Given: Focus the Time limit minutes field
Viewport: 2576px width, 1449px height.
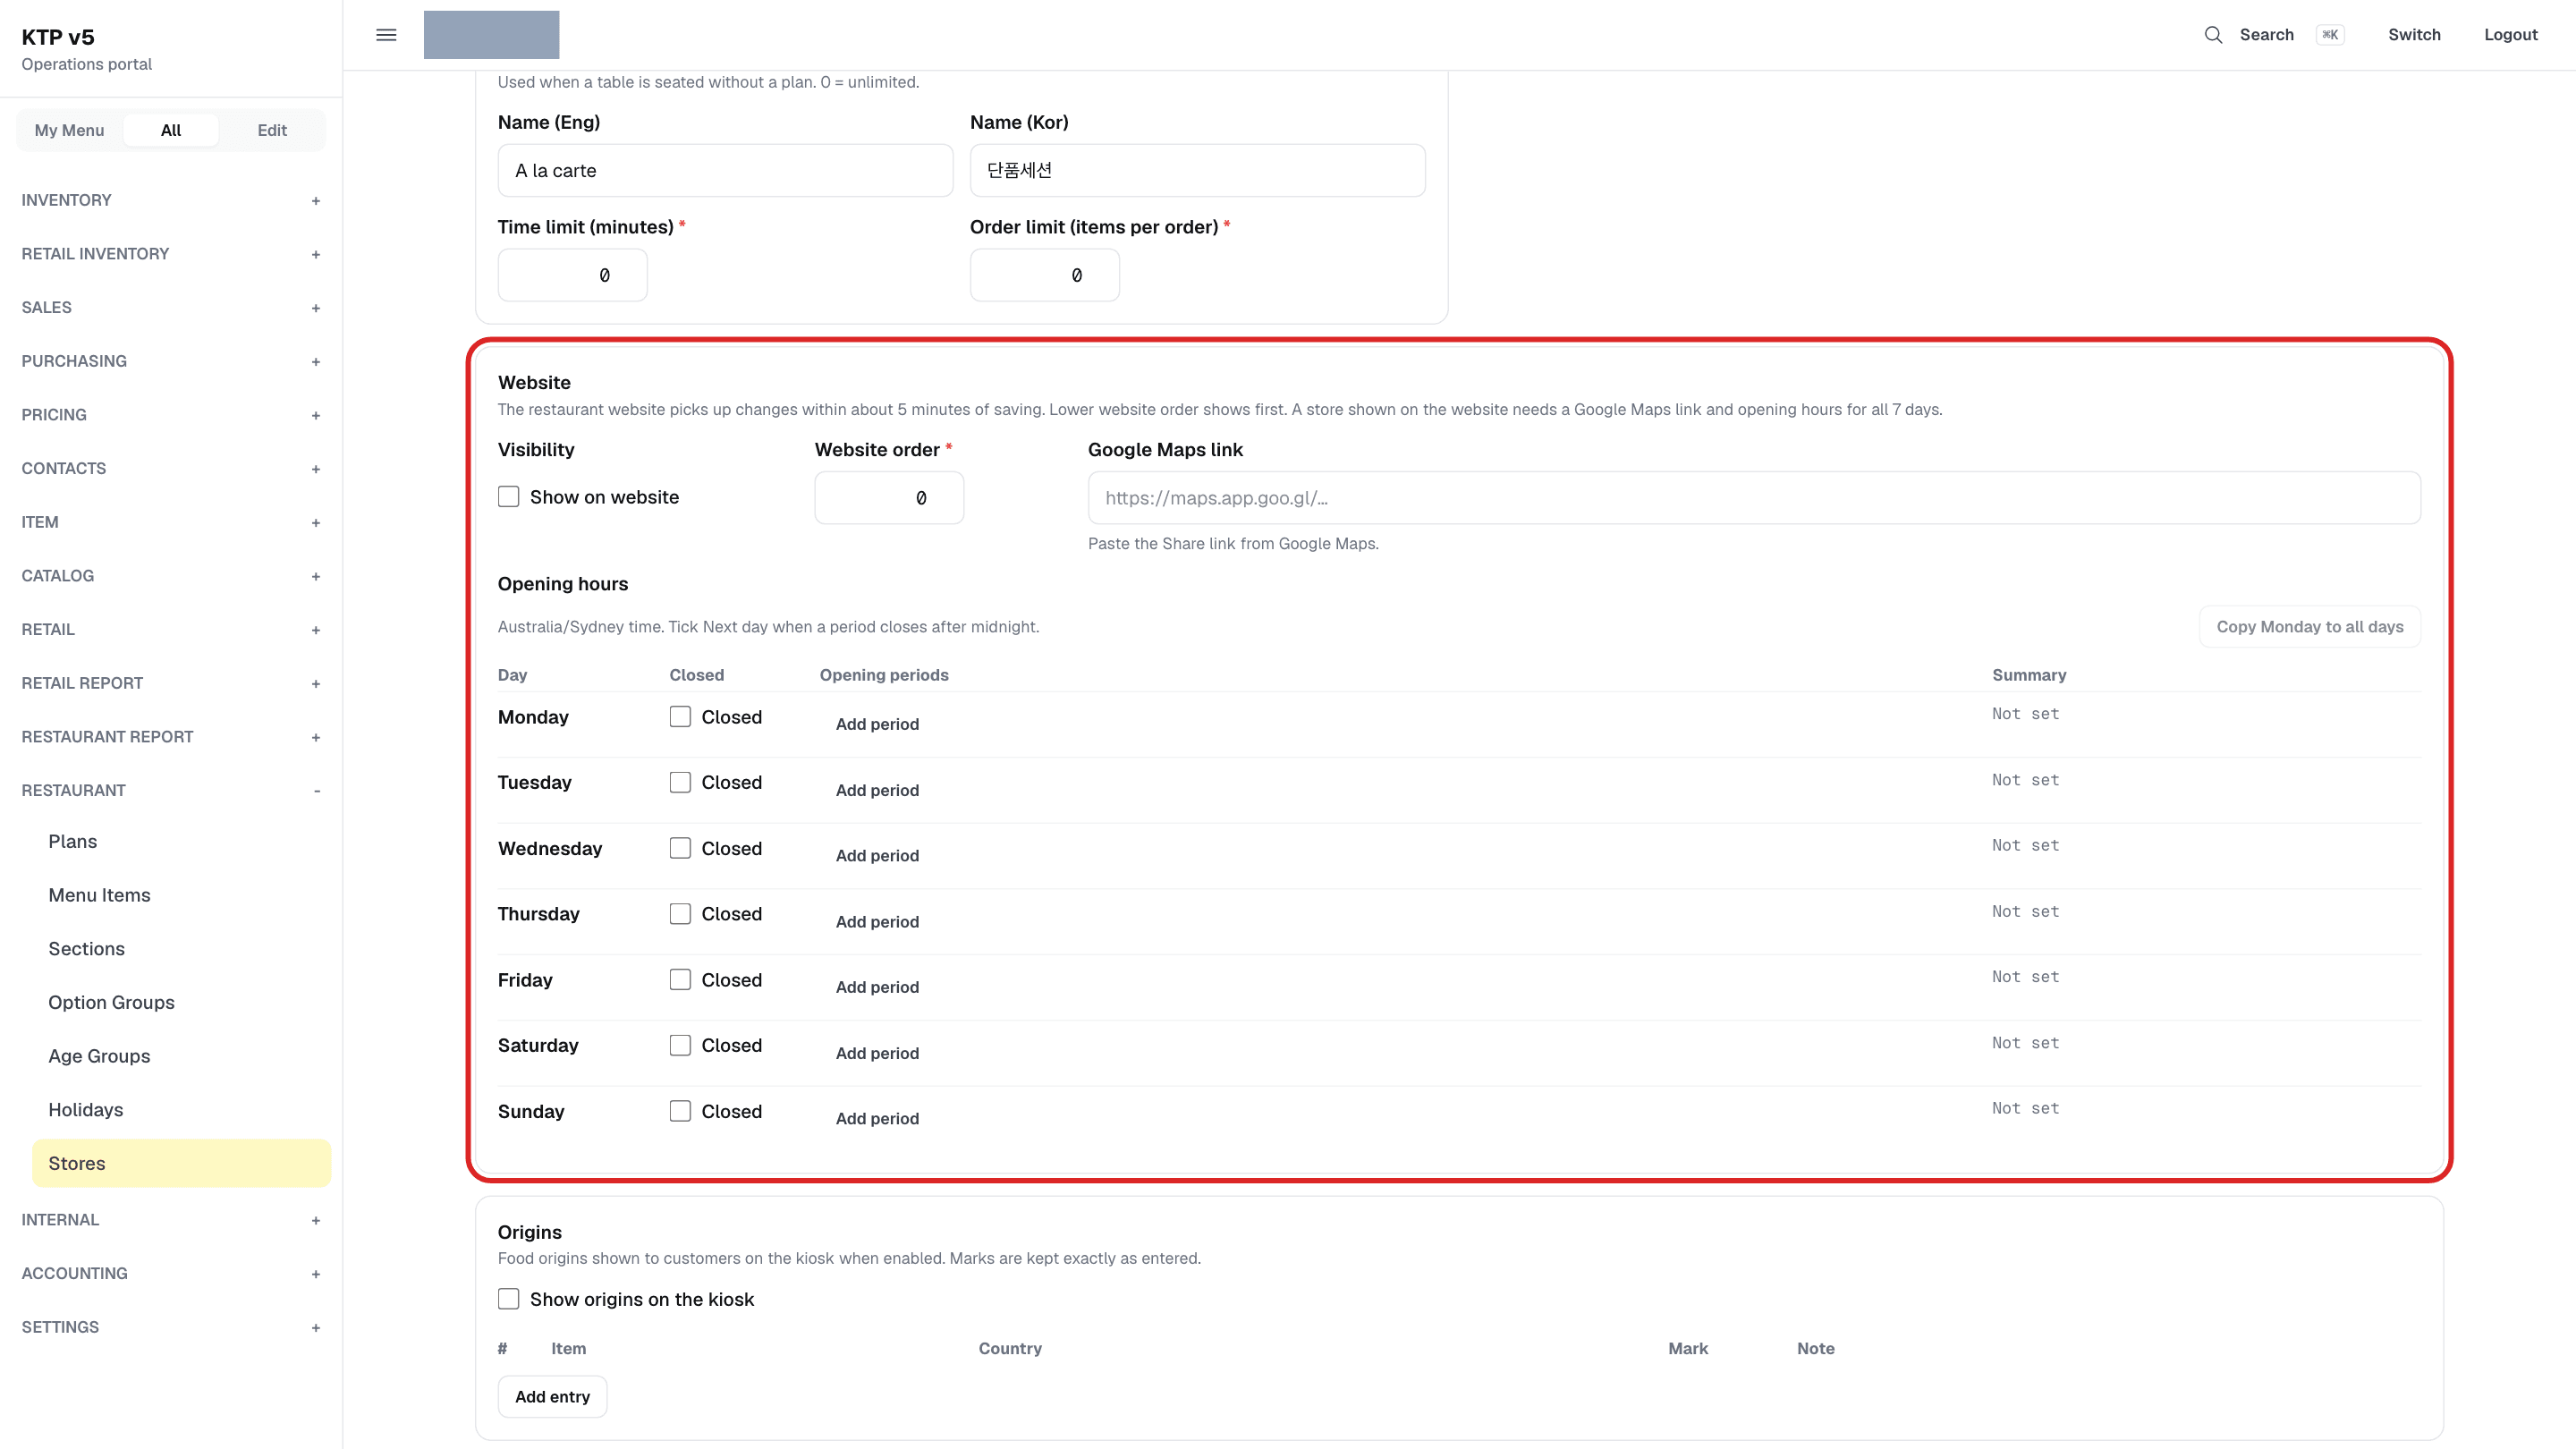Looking at the screenshot, I should pos(572,275).
